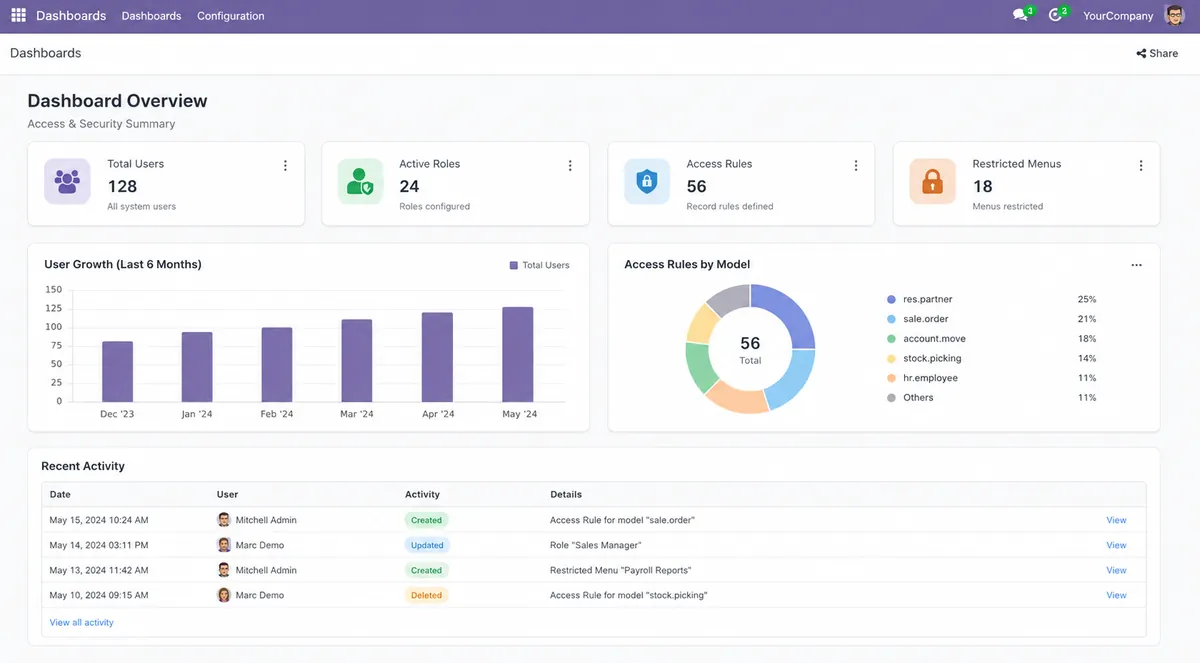Toggle stock.picking legend entry
Screen dimensions: 1200x663
pyautogui.click(x=924, y=358)
